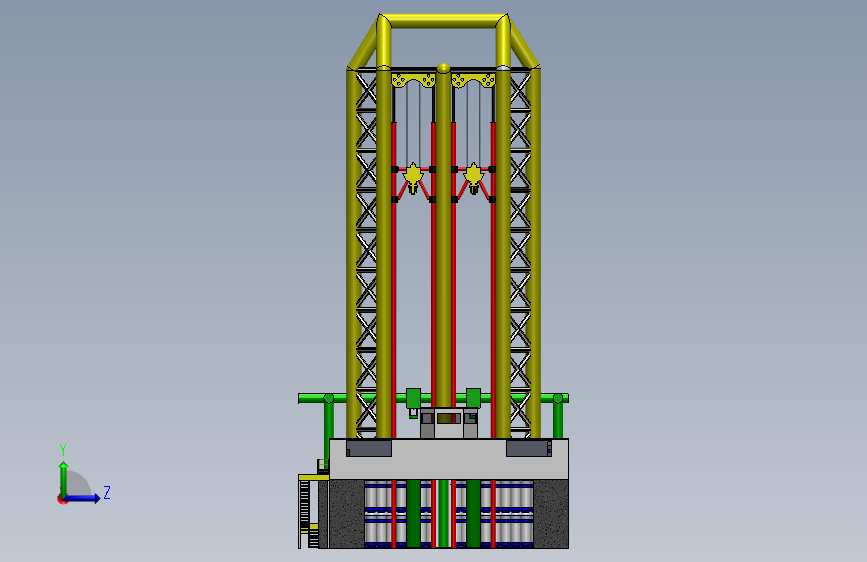
Task: Select the left yellow hook block
Action: coord(413,178)
